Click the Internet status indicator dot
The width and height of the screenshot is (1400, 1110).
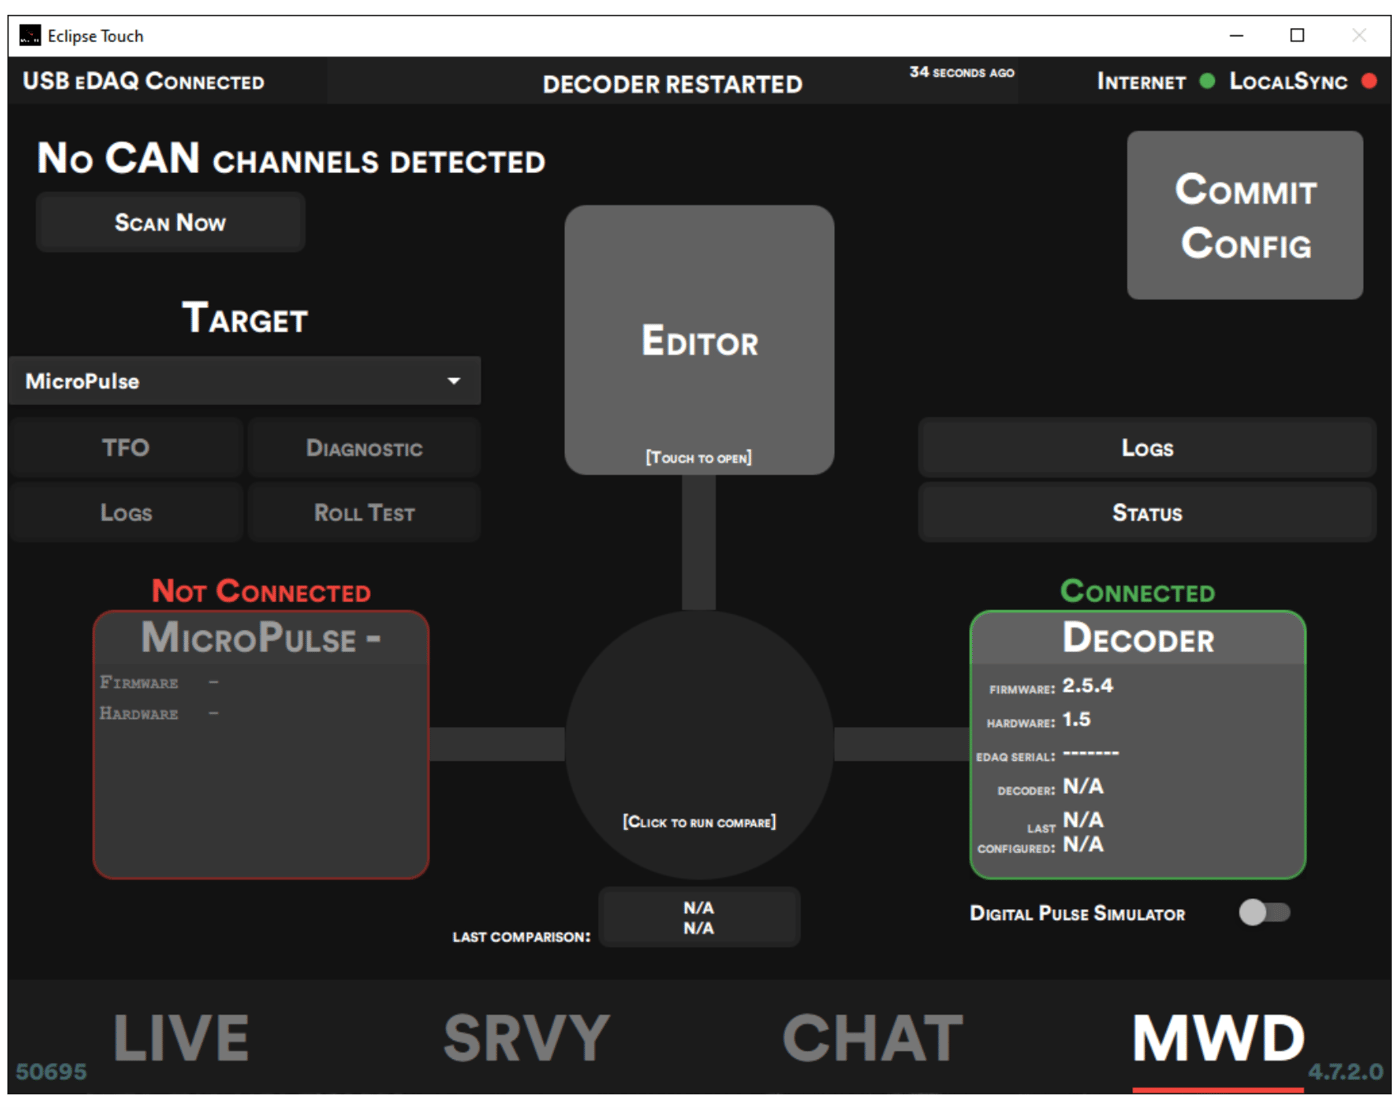(x=1208, y=82)
